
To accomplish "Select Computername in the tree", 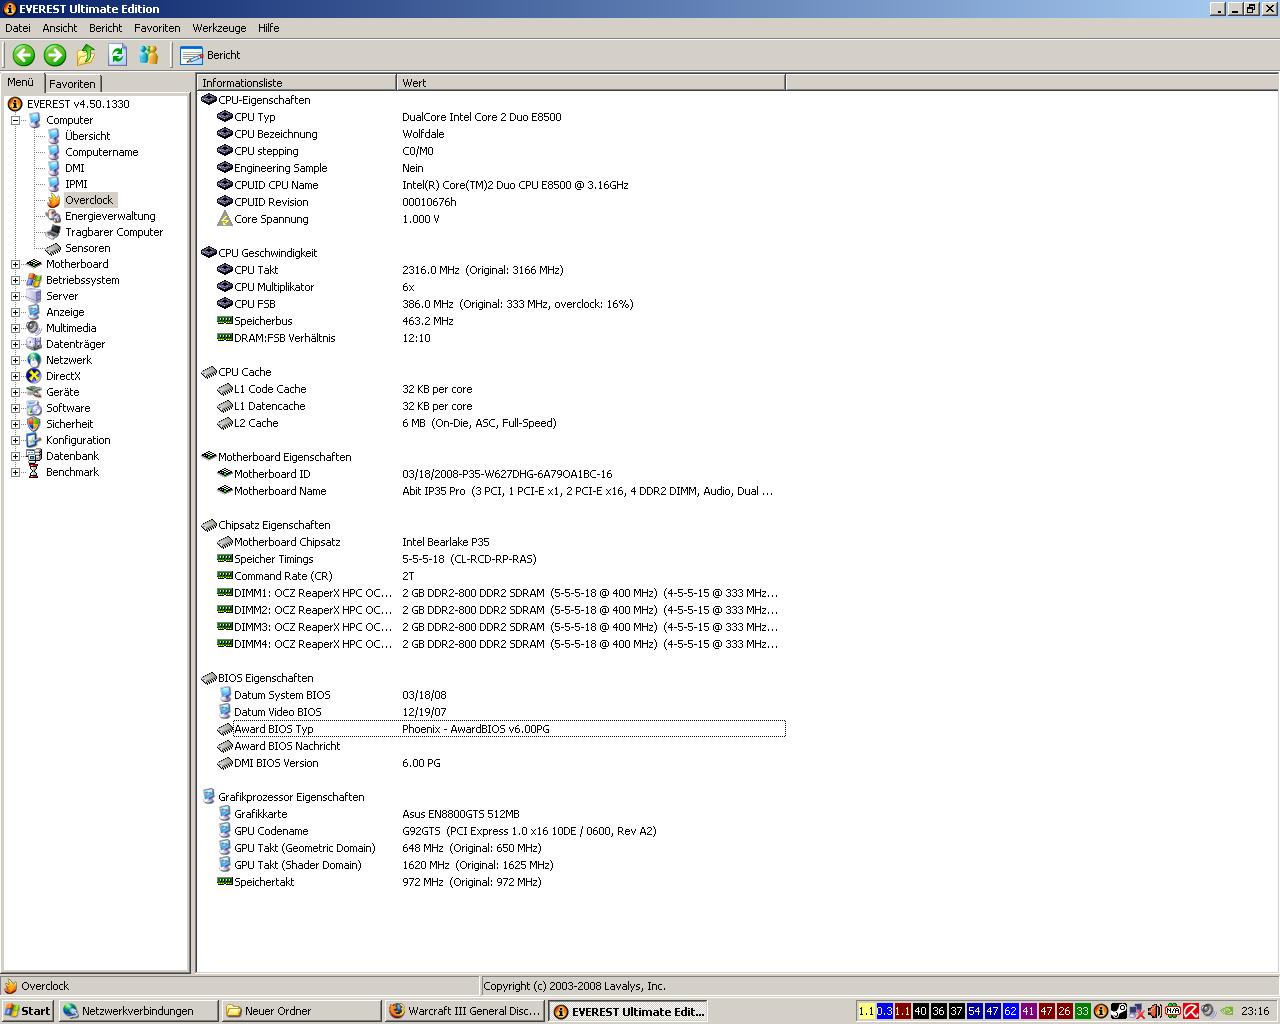I will click(x=101, y=152).
